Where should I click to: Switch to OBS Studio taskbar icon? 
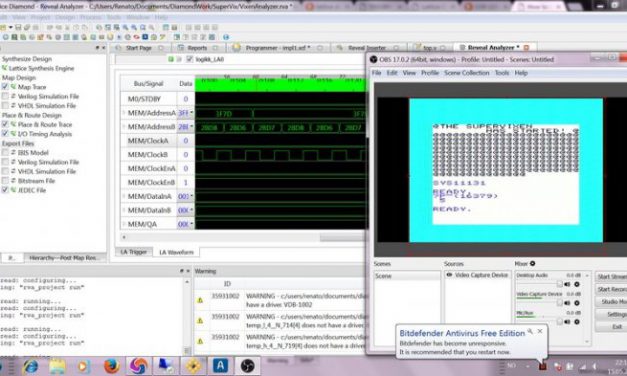point(247,366)
